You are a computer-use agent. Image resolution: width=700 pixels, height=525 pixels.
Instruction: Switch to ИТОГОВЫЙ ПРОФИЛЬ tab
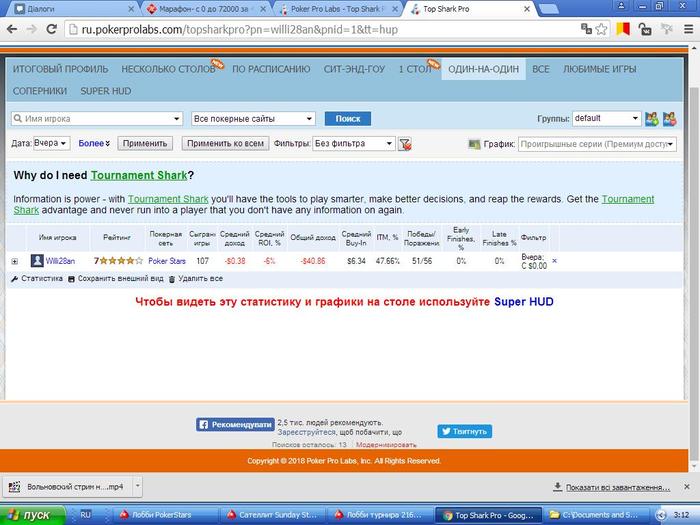[60, 69]
